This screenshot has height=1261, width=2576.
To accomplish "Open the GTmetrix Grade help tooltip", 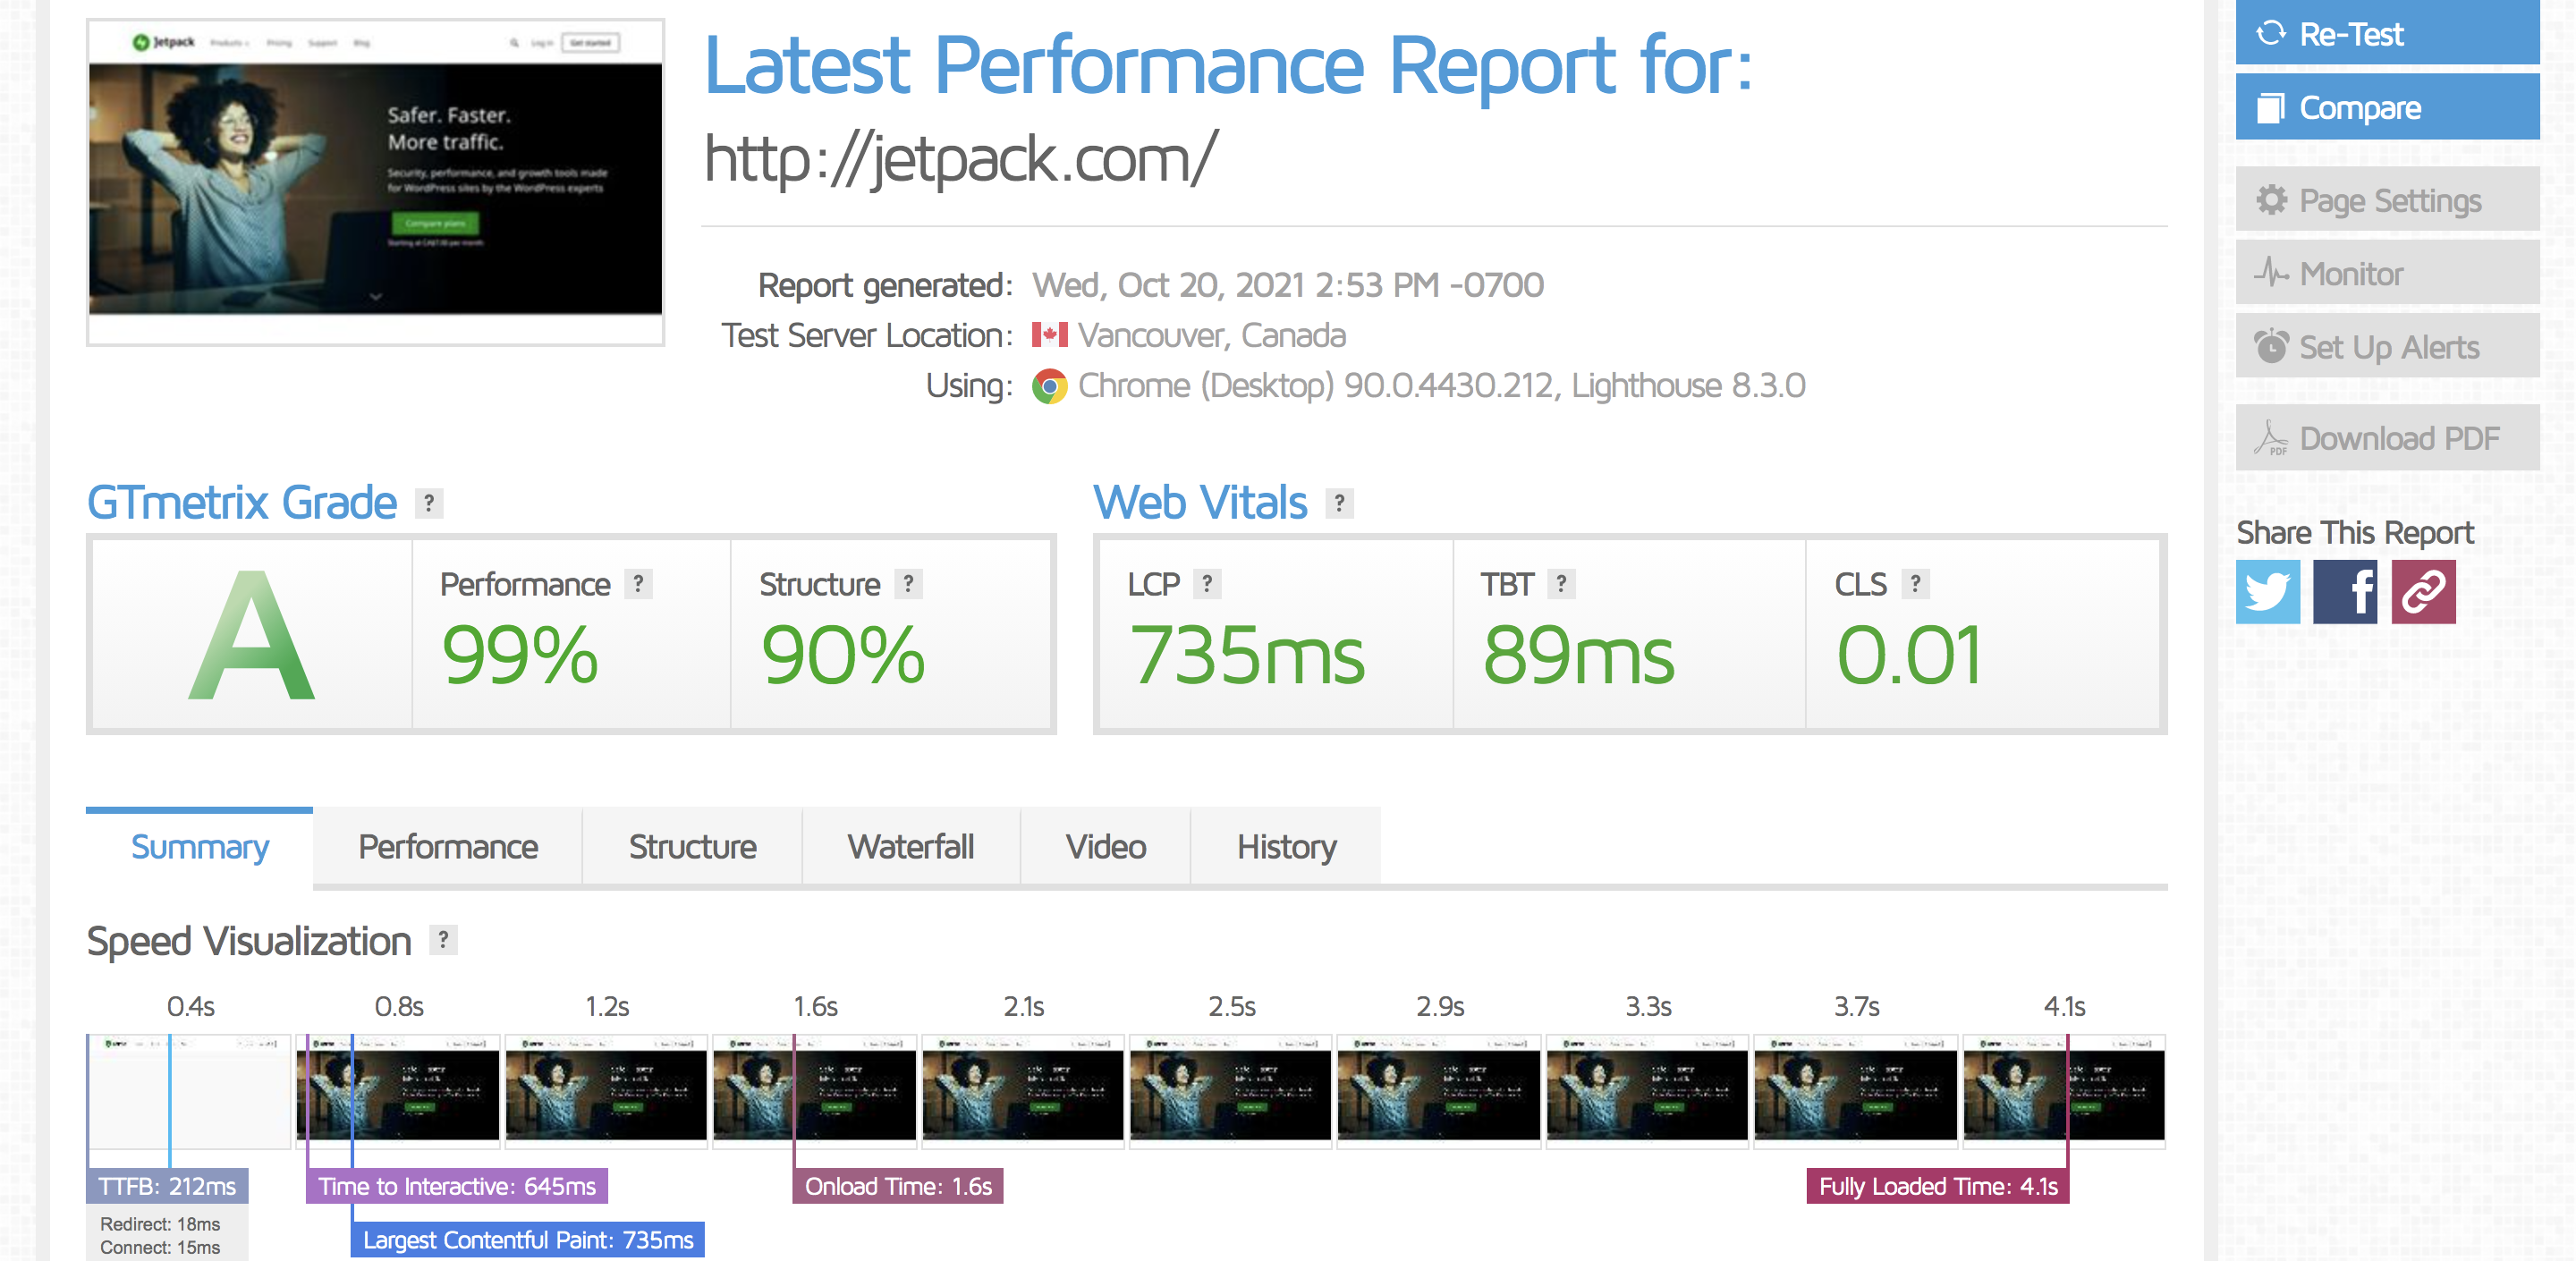I will tap(428, 503).
